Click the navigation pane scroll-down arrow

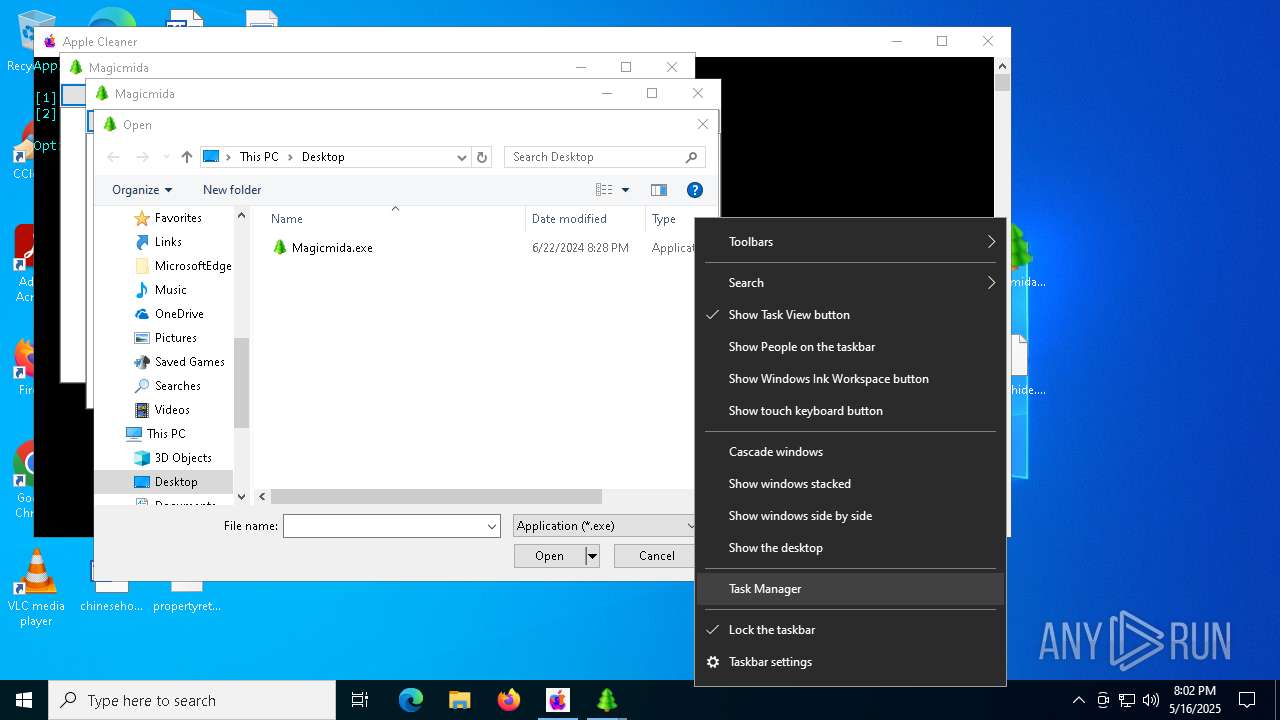pyautogui.click(x=241, y=497)
